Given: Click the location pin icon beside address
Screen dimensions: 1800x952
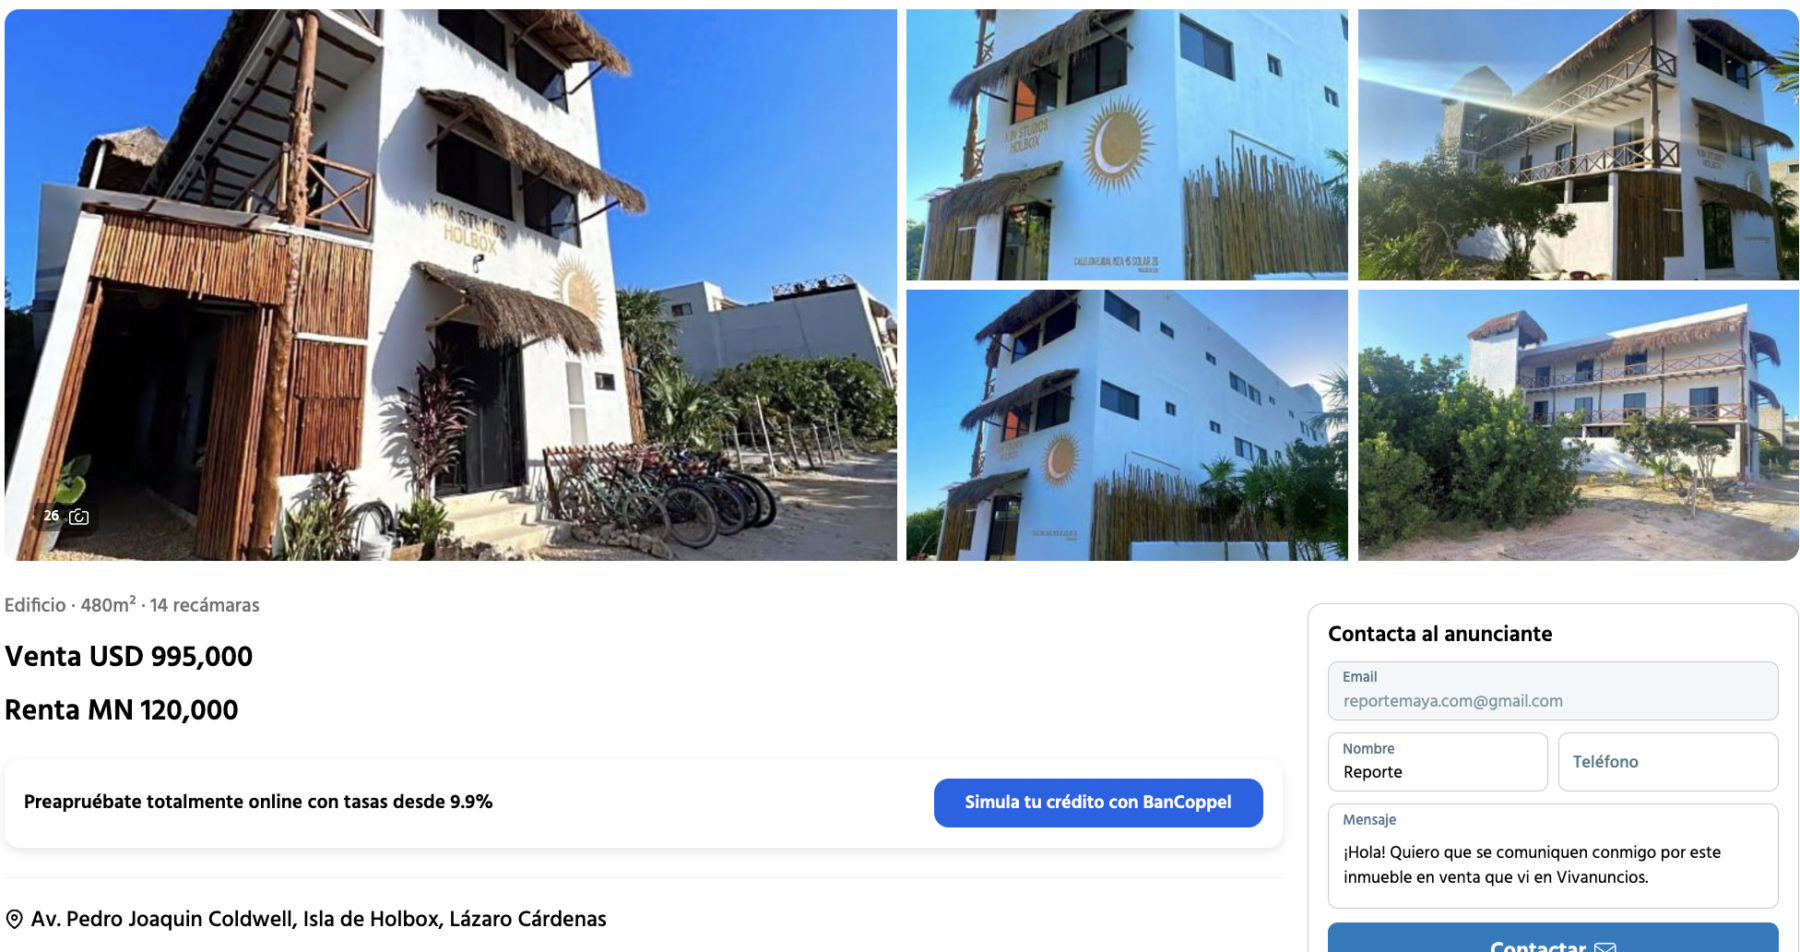Looking at the screenshot, I should pos(14,919).
